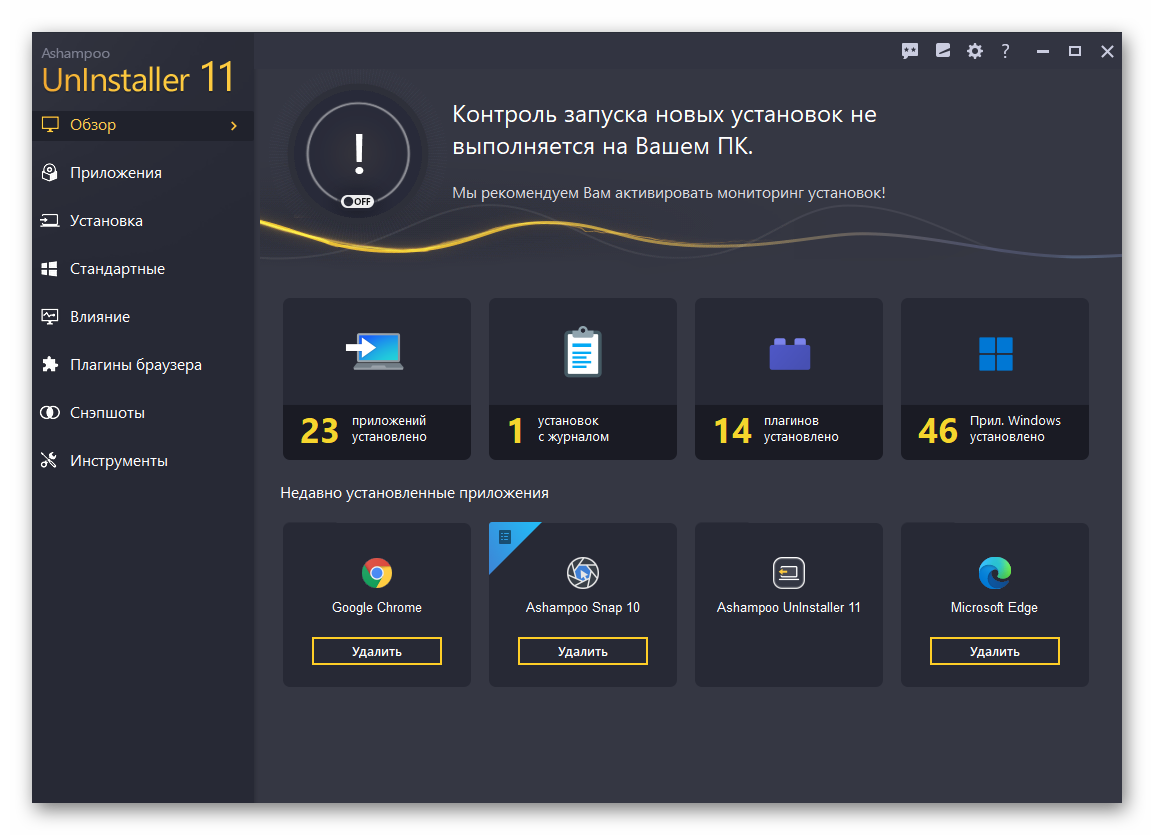The width and height of the screenshot is (1154, 835).
Task: Open the 46 Прил. Windows установлено tile
Action: 995,379
